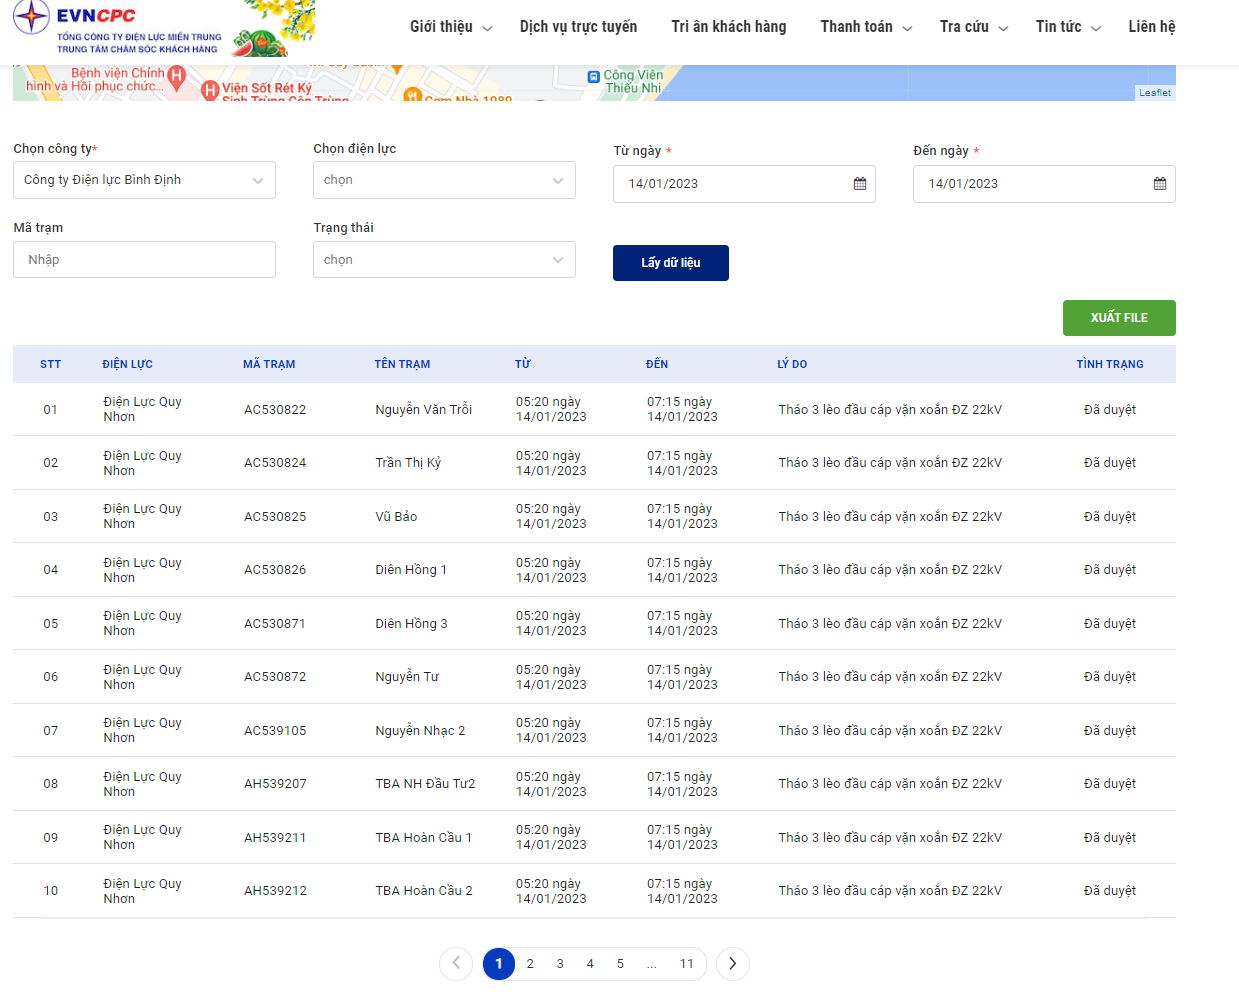Open the Trạng thái dropdown

444,260
